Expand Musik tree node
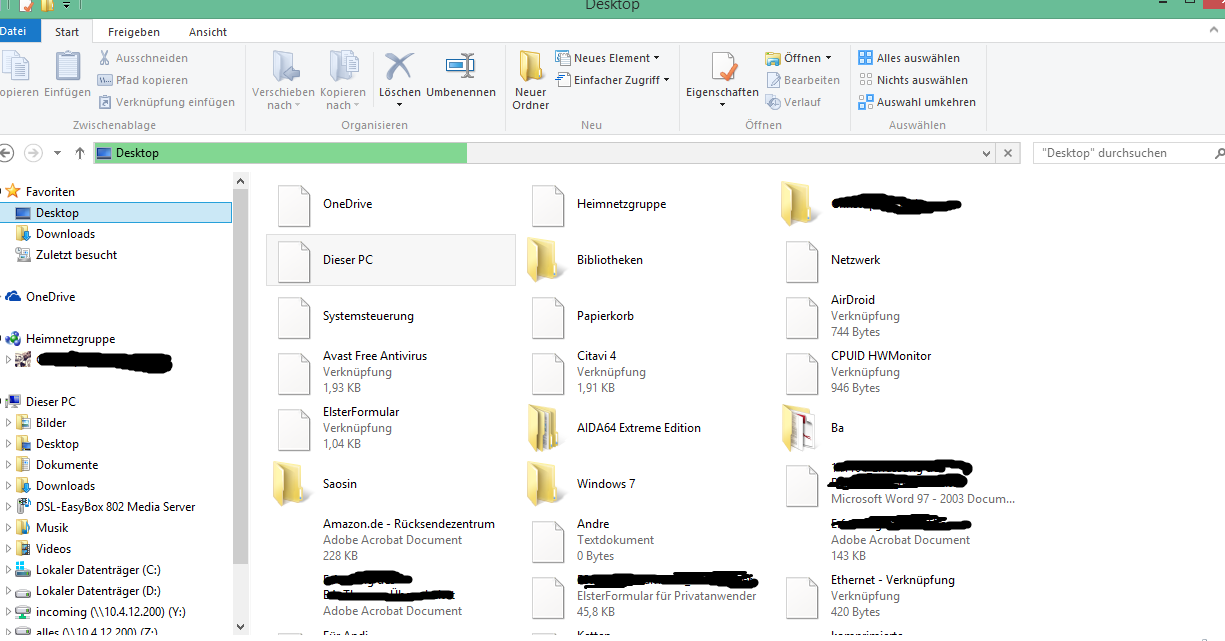This screenshot has height=641, width=1225. pyautogui.click(x=9, y=528)
